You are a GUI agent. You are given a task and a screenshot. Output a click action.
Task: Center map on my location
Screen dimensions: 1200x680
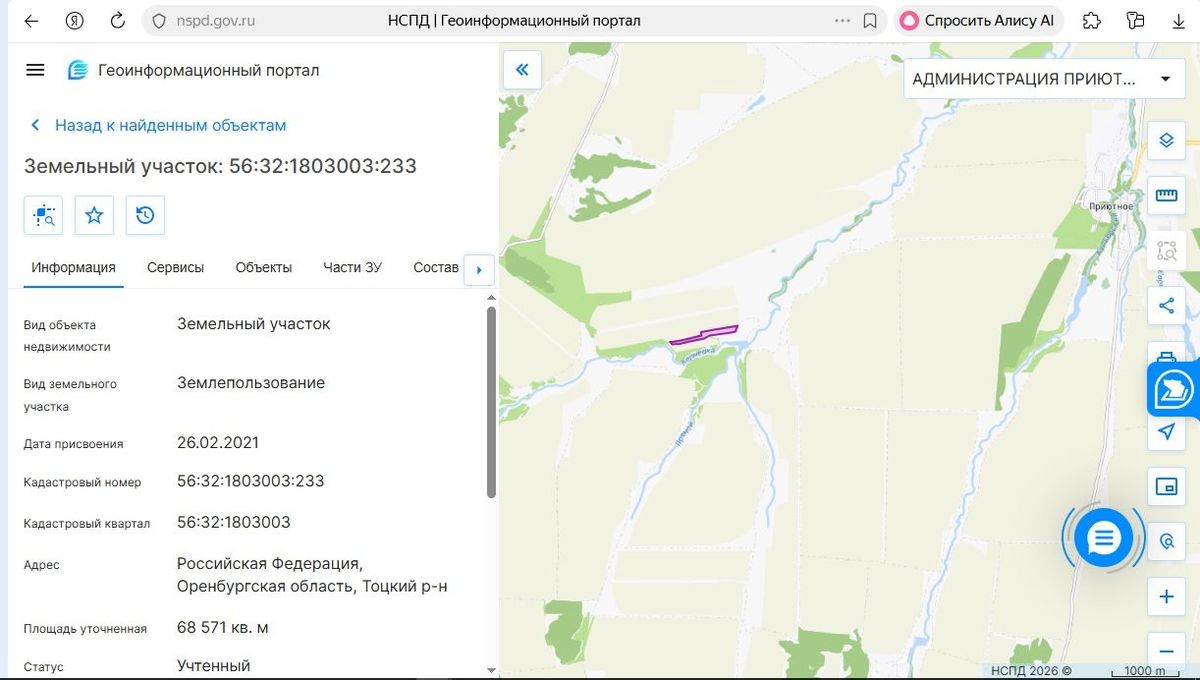(x=1166, y=431)
